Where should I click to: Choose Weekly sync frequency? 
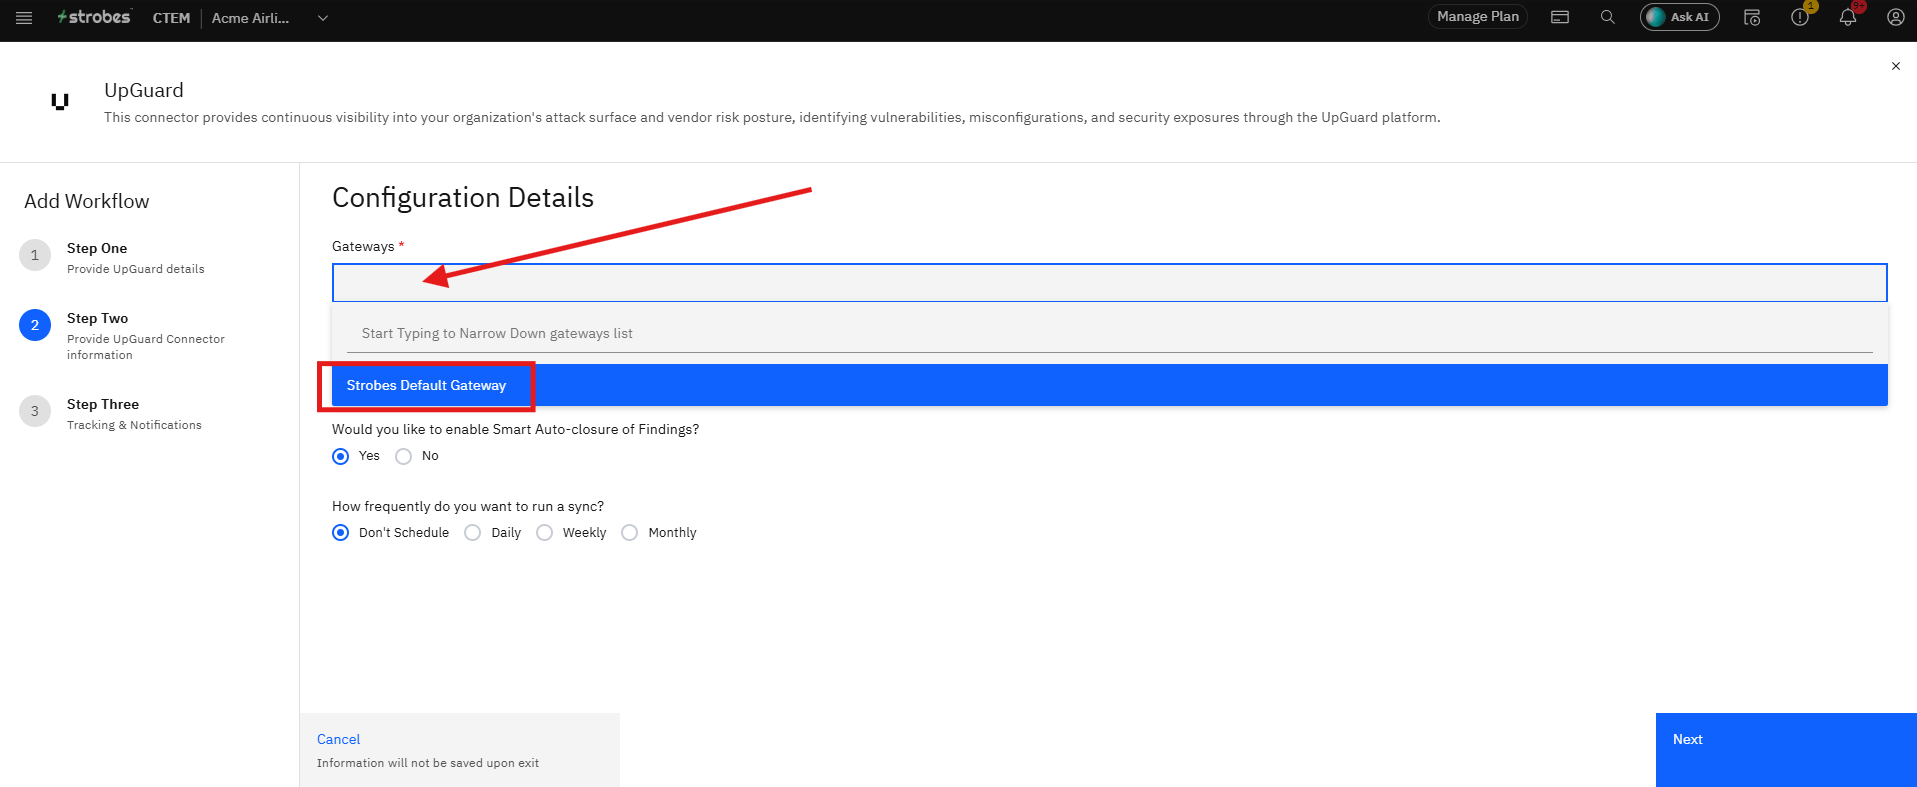(545, 533)
